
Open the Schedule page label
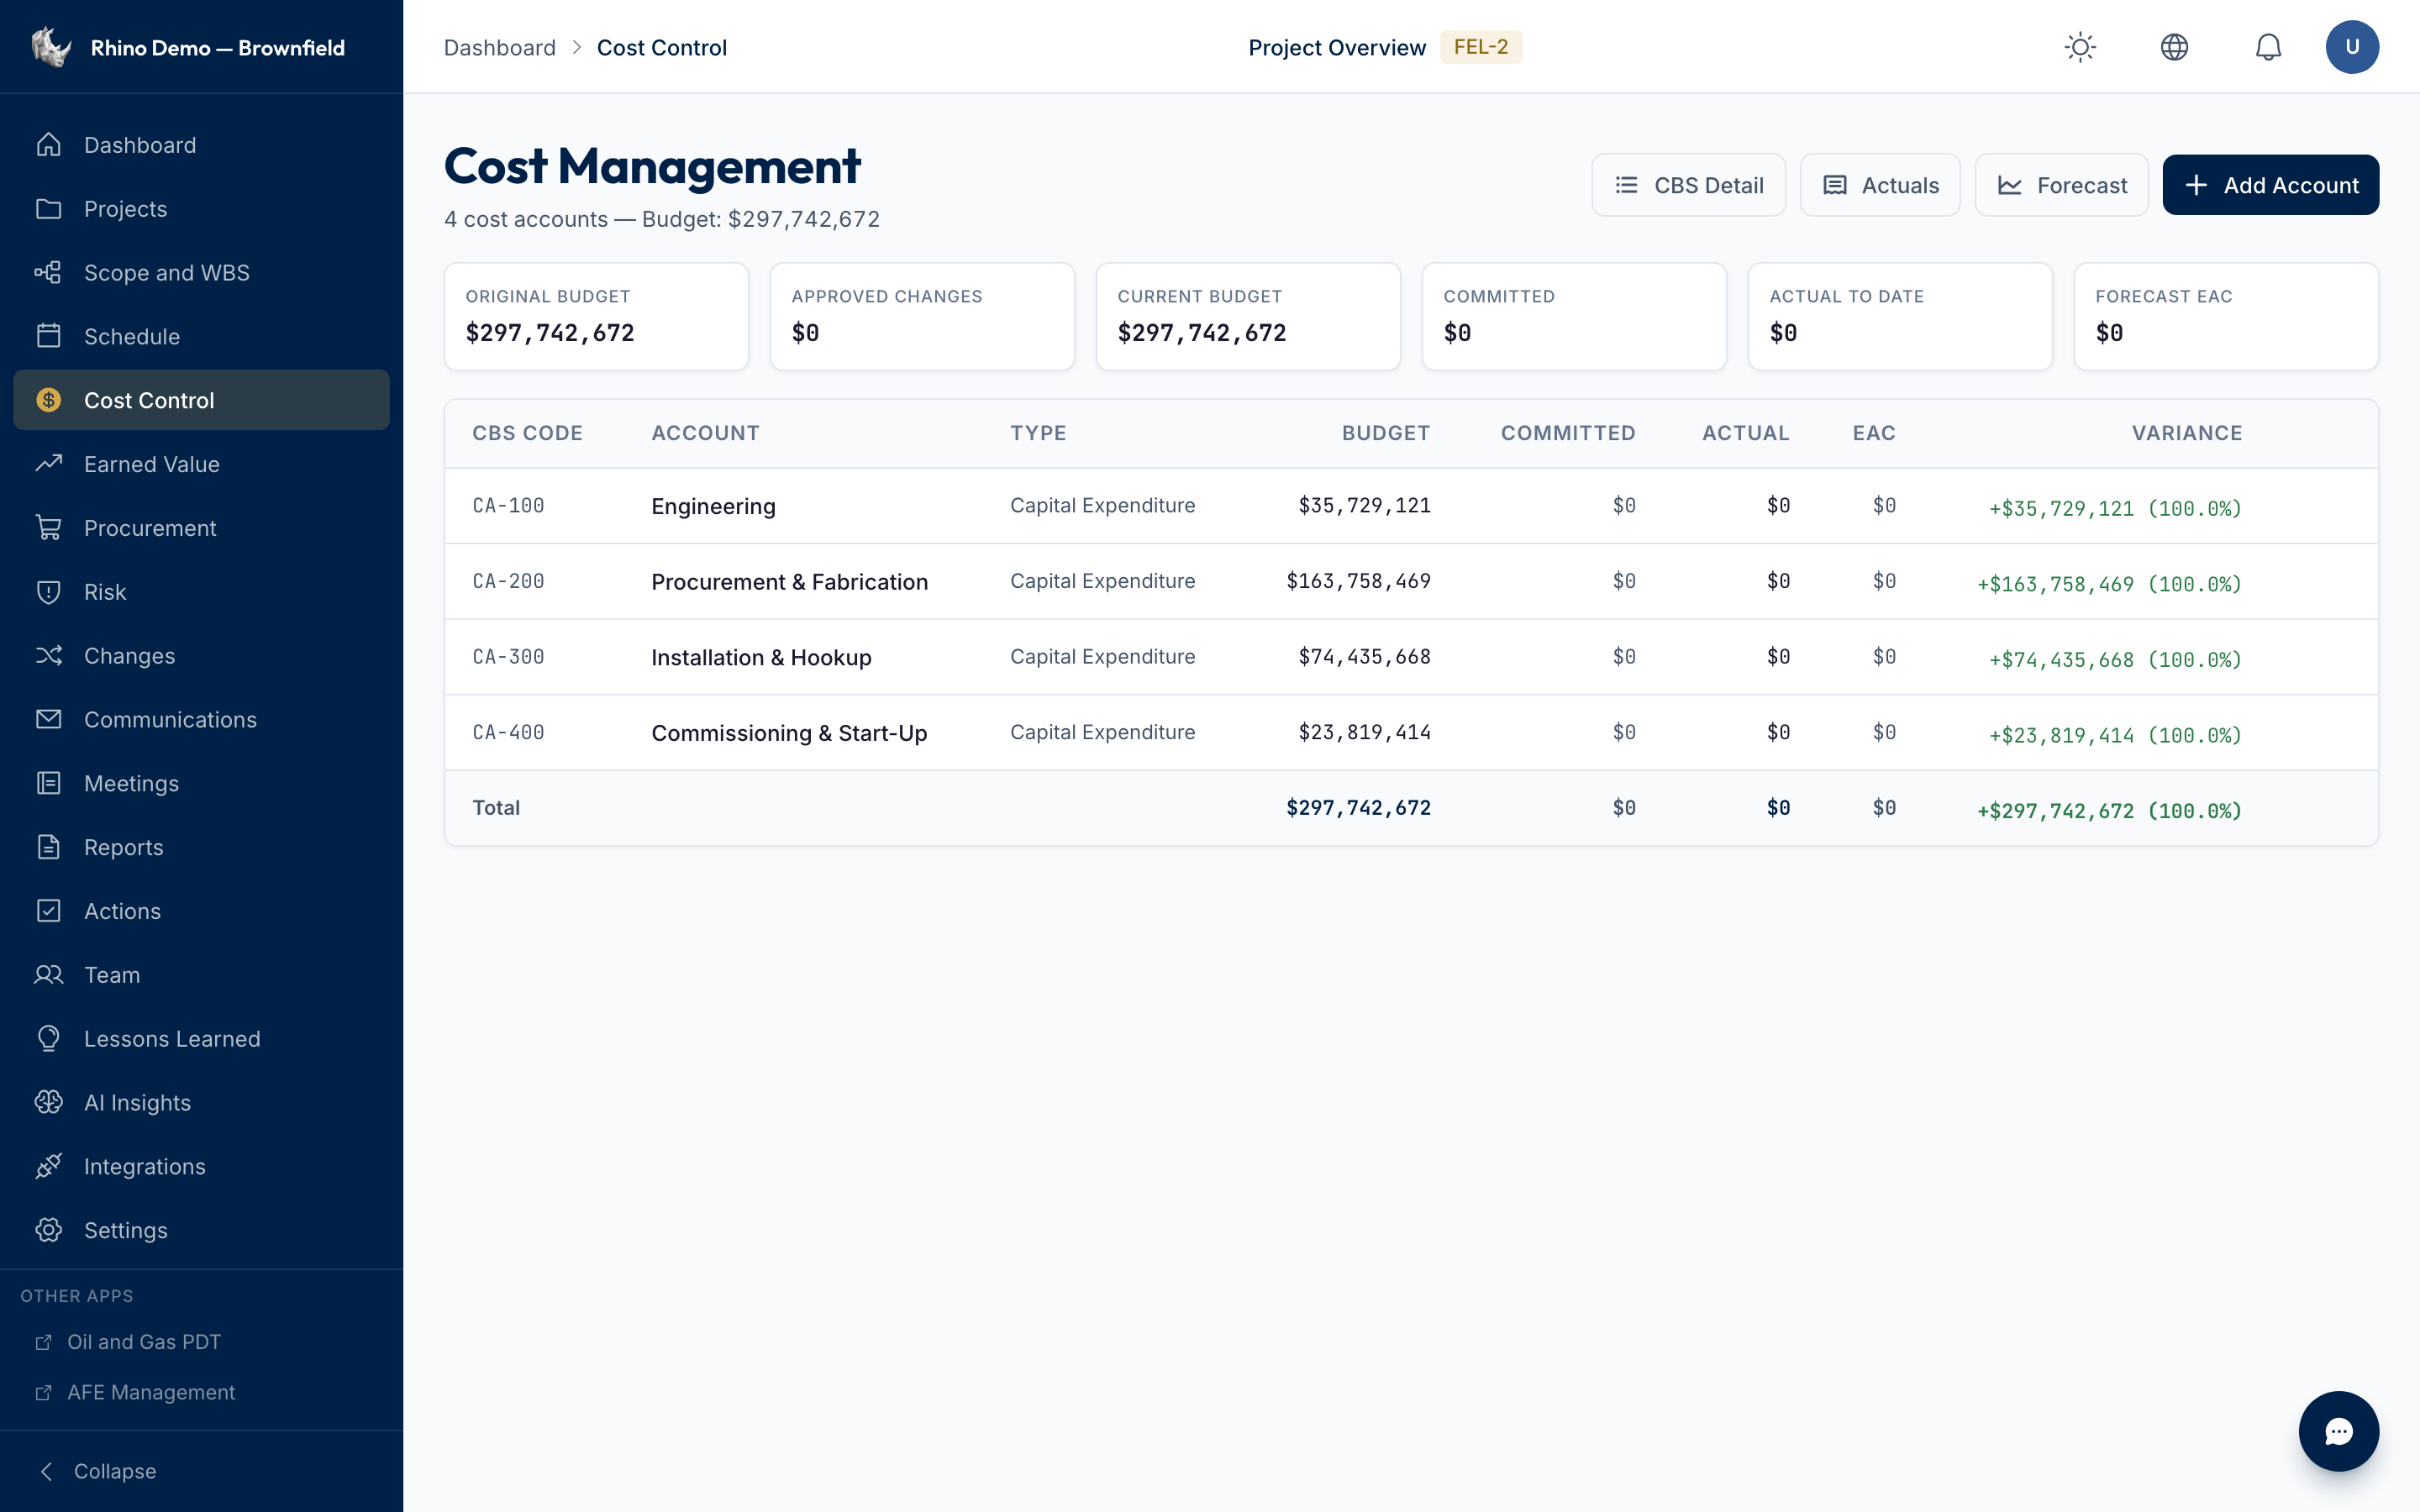tap(132, 336)
